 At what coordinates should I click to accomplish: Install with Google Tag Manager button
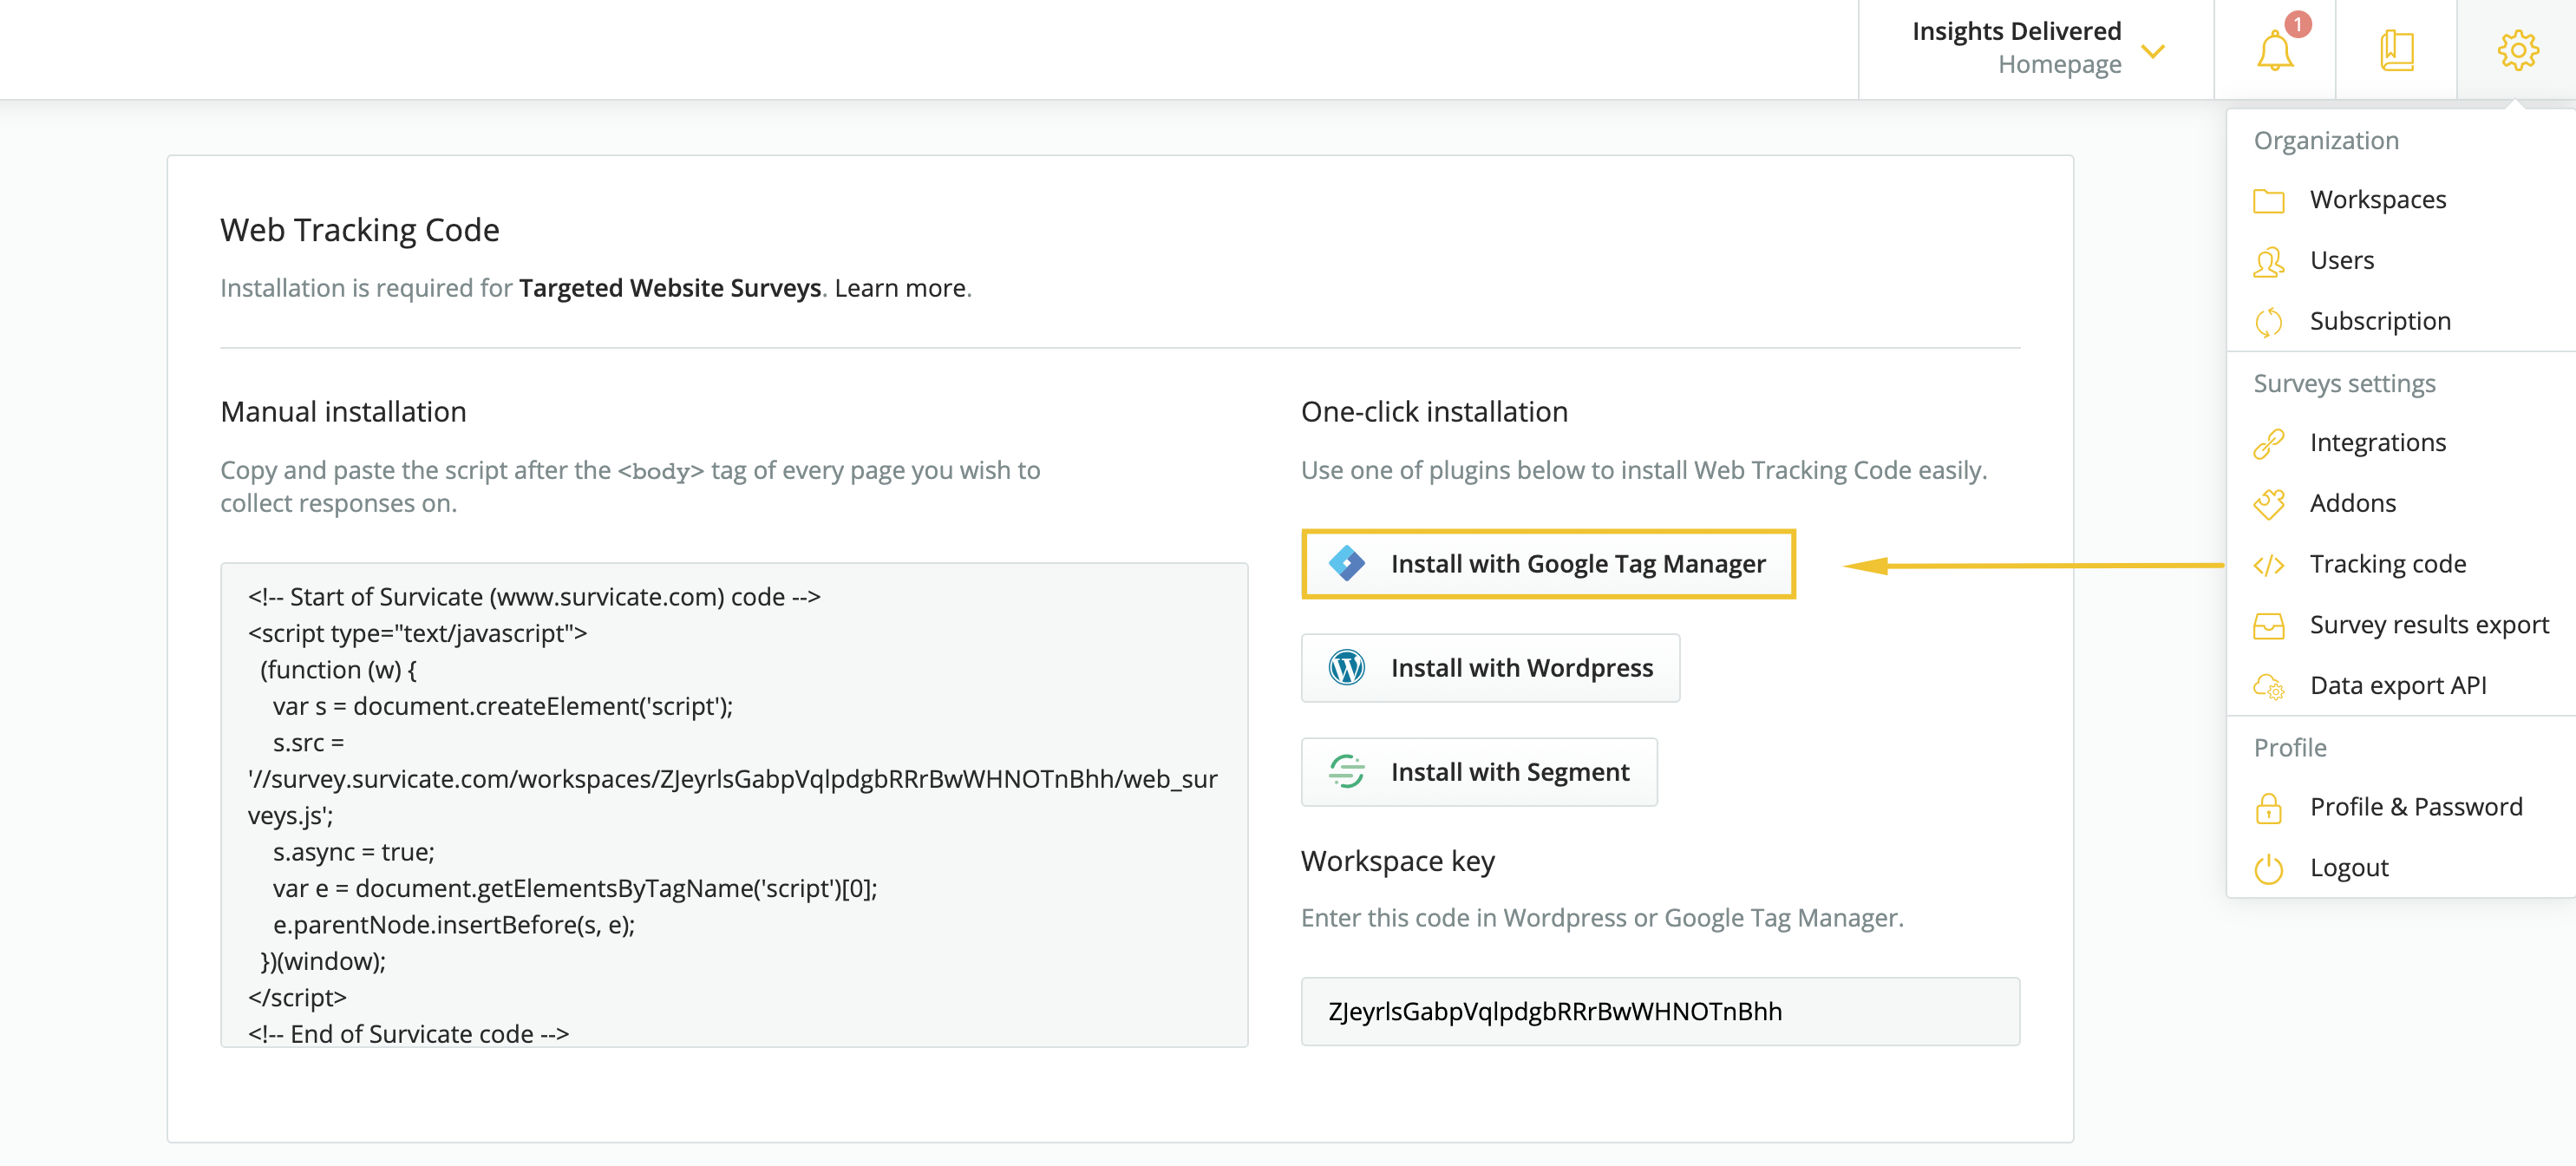[1548, 564]
